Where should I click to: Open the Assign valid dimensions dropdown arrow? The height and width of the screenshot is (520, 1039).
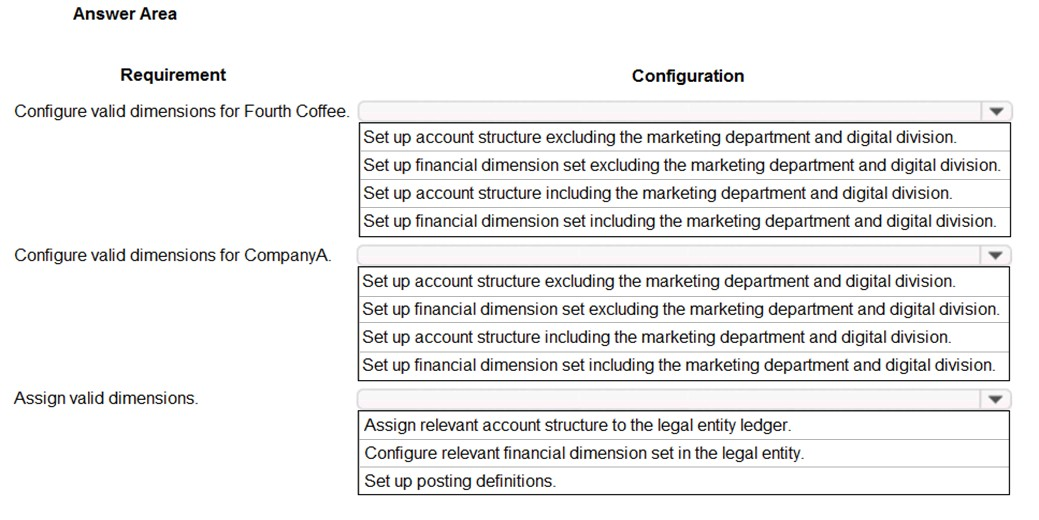(x=995, y=399)
